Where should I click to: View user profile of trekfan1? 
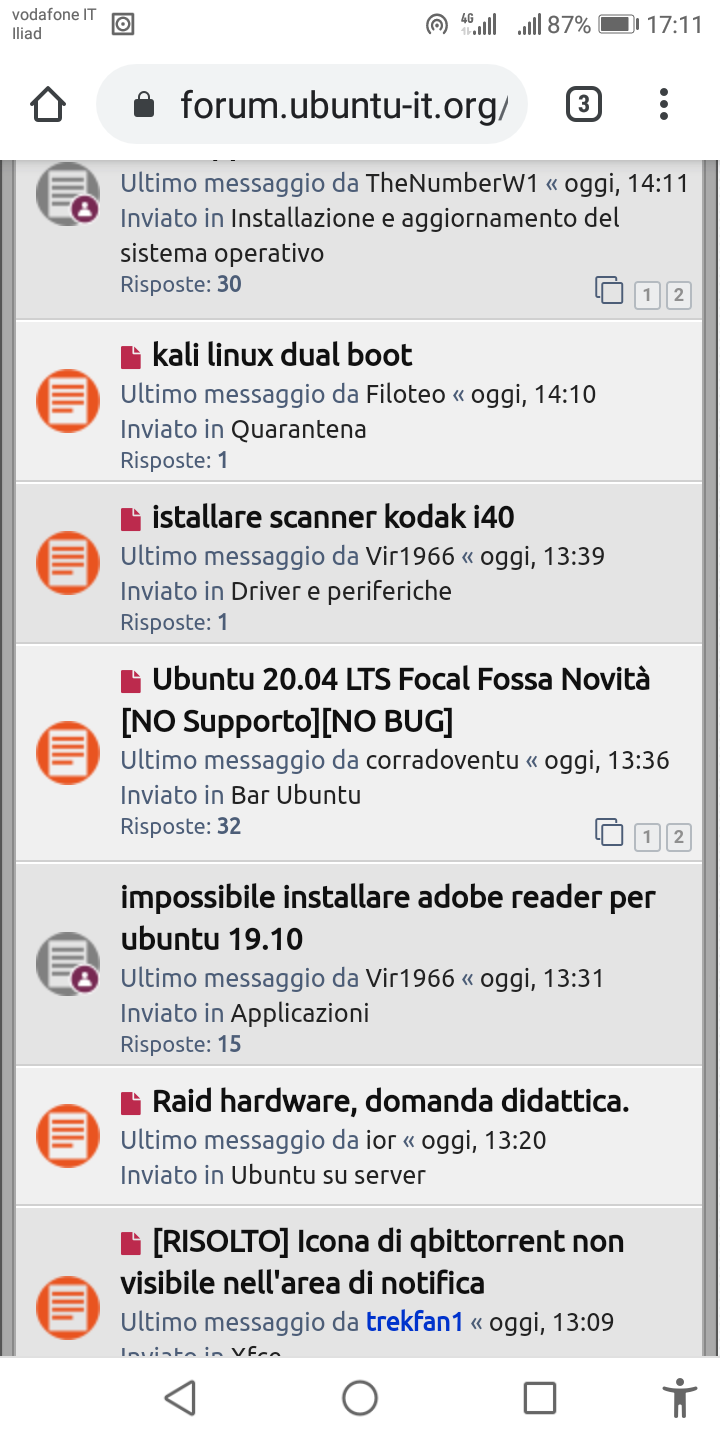click(415, 1322)
